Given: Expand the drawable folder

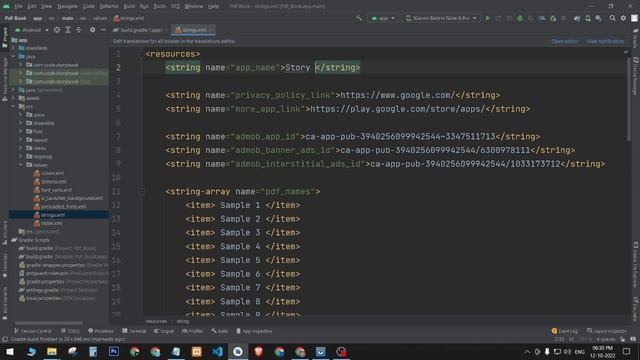Looking at the screenshot, I should coord(21,123).
